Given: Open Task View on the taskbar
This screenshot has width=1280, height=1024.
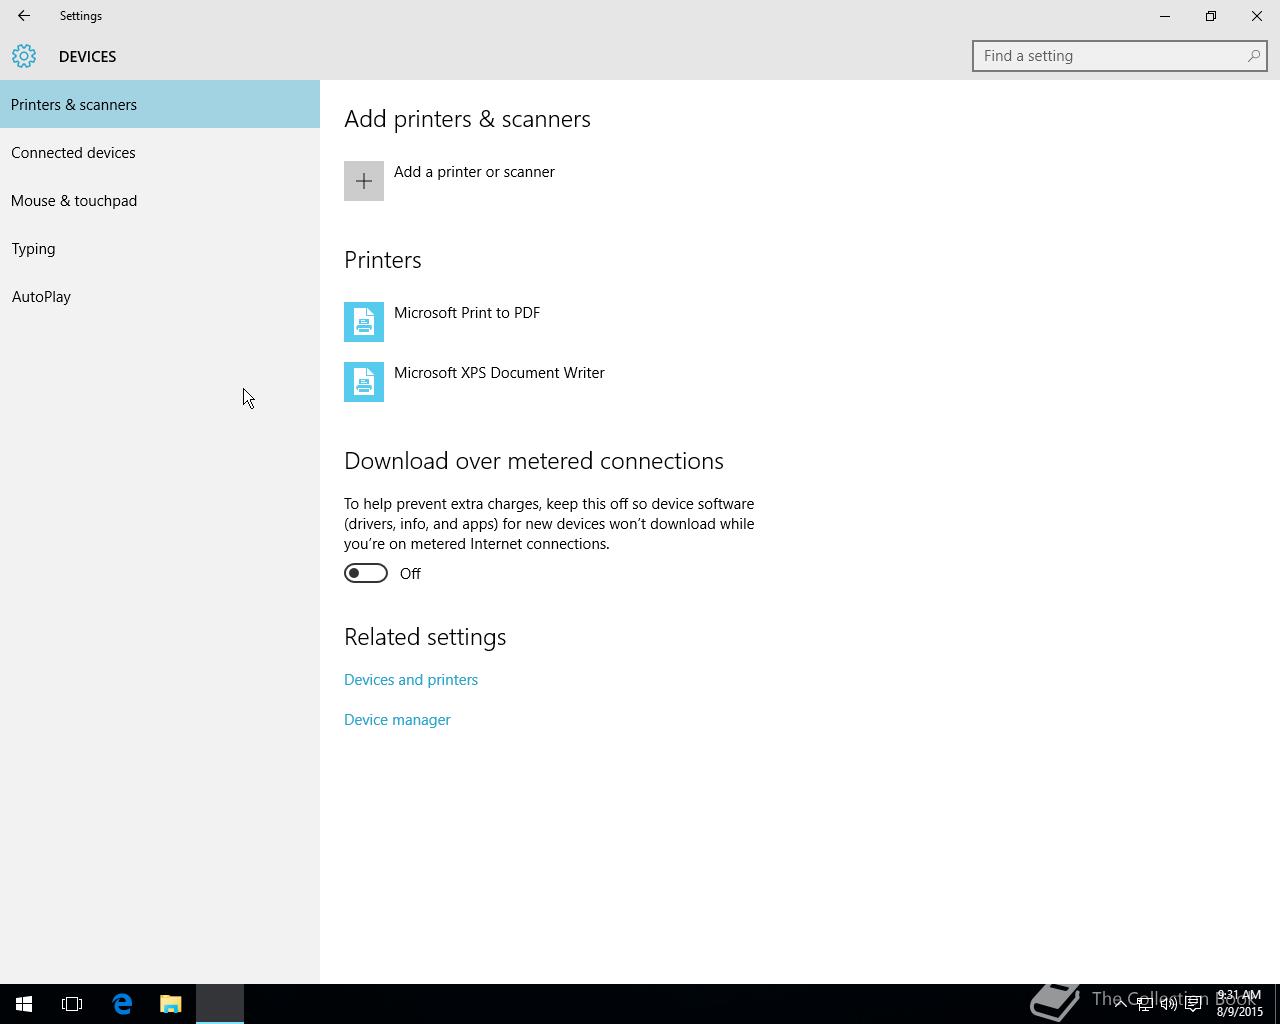Looking at the screenshot, I should point(72,1004).
